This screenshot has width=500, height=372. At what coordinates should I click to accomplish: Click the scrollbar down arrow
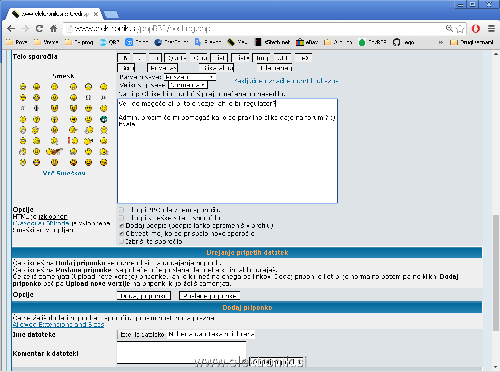[496, 367]
